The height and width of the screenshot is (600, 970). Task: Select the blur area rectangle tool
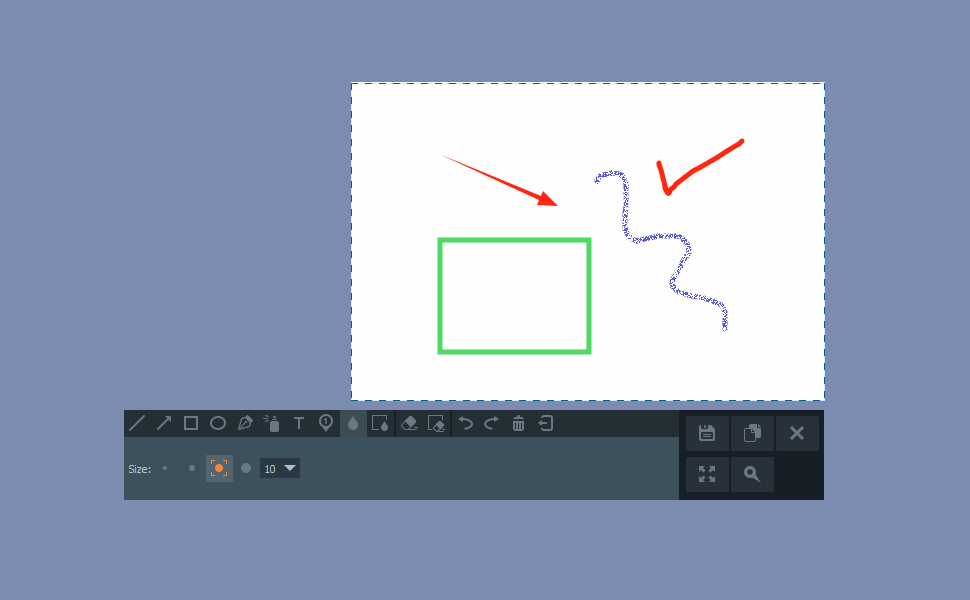[380, 423]
